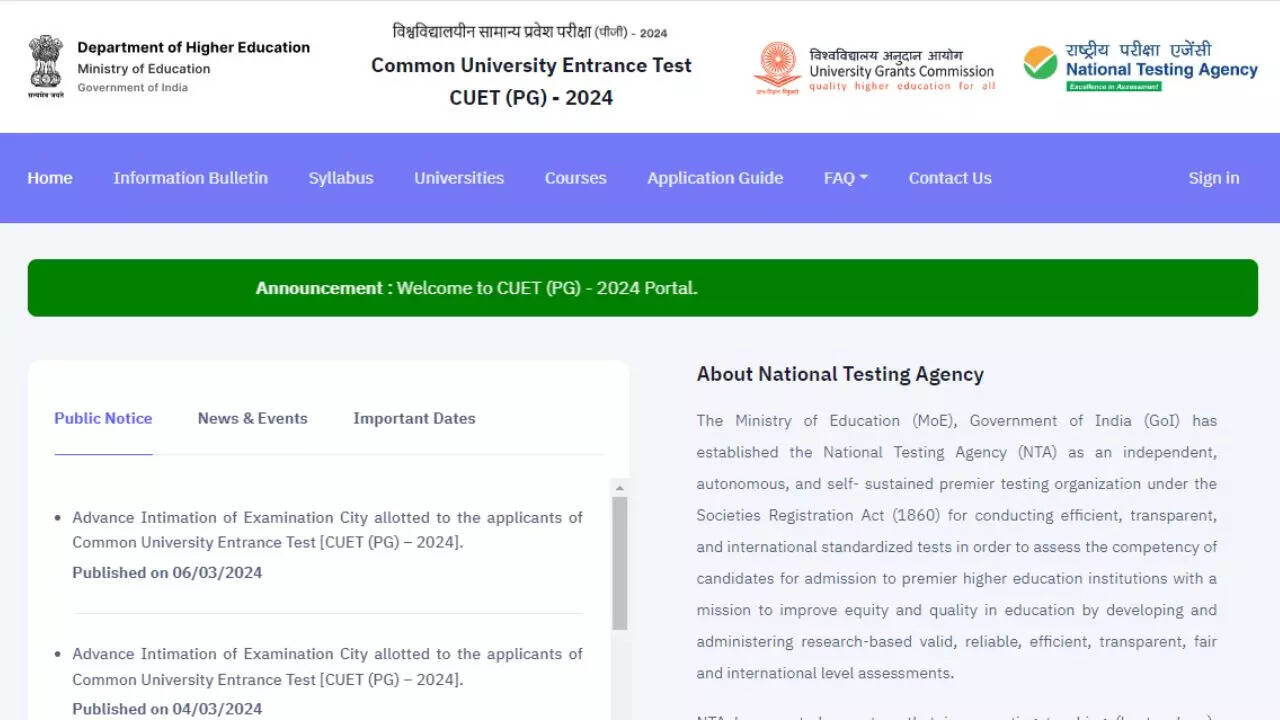Open the Universities navigation item

[459, 178]
